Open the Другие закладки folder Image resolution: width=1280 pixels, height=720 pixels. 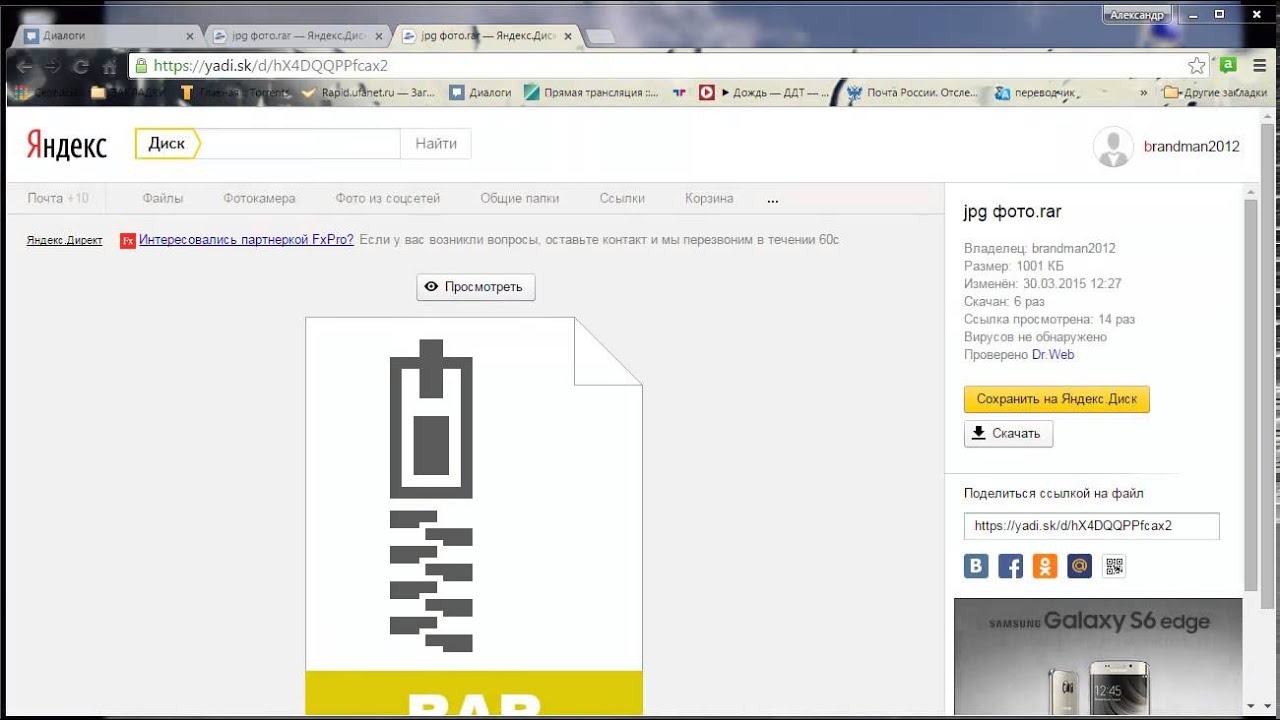[1216, 92]
